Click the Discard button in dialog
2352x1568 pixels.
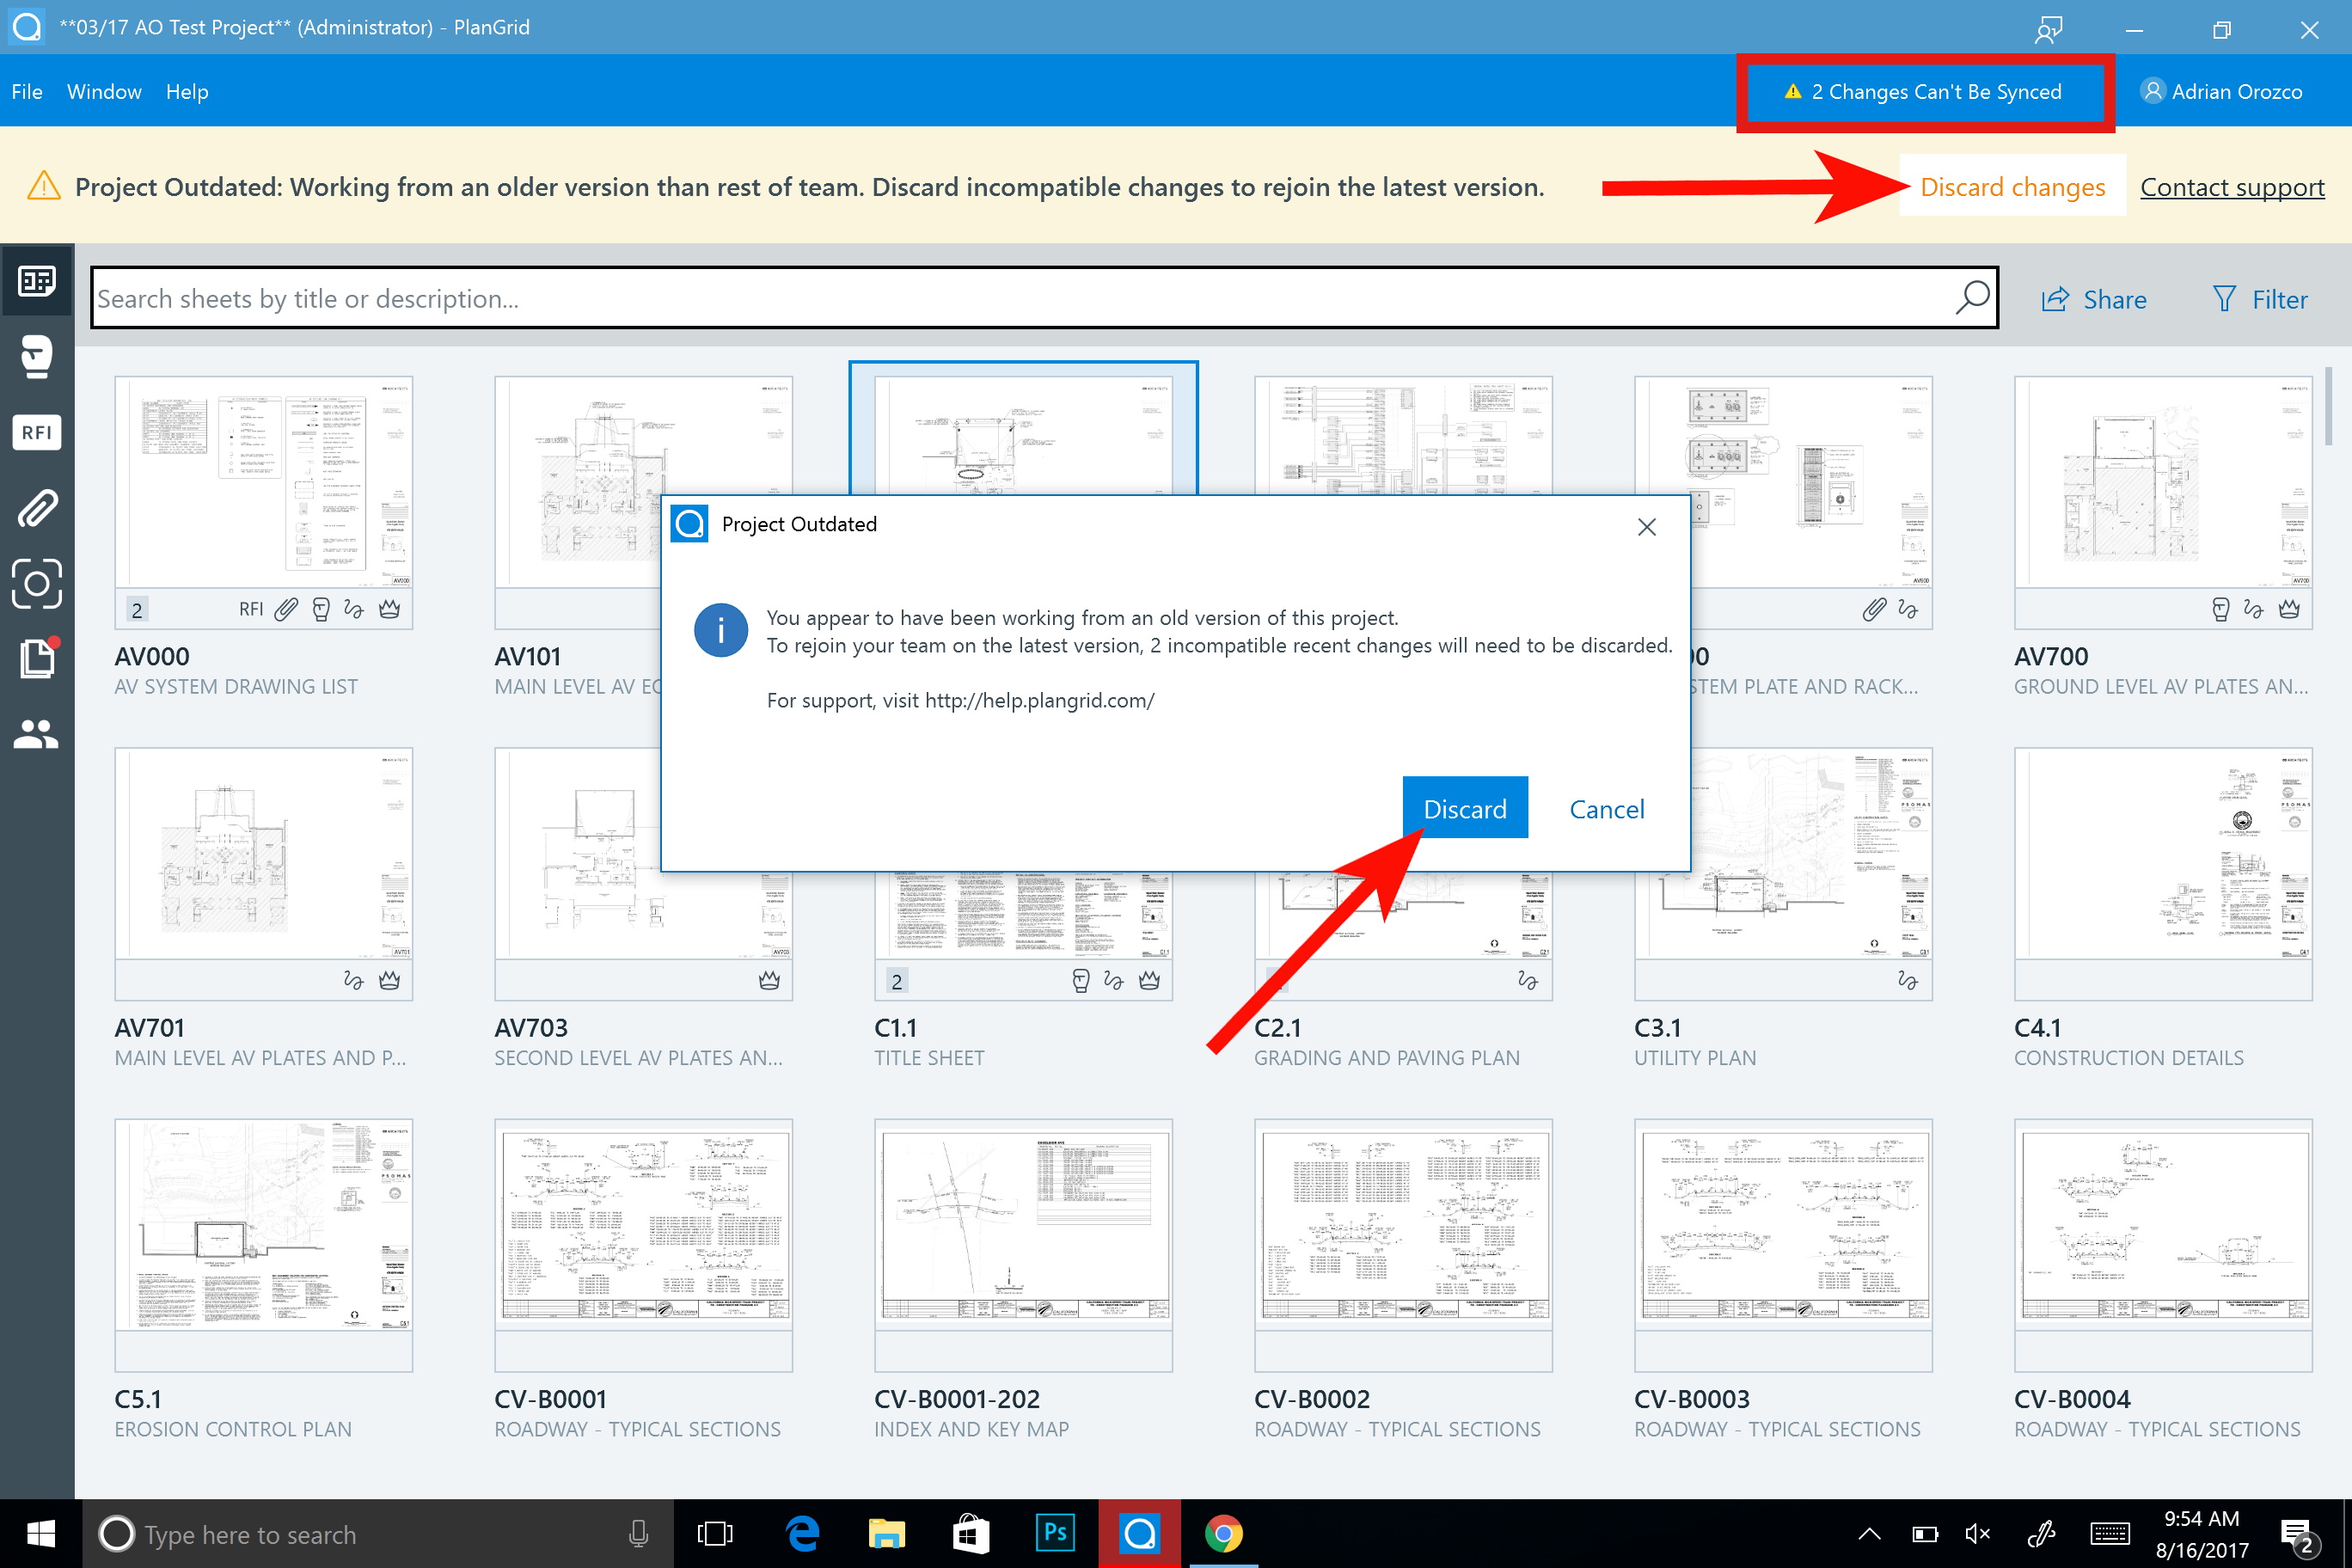[x=1464, y=808]
